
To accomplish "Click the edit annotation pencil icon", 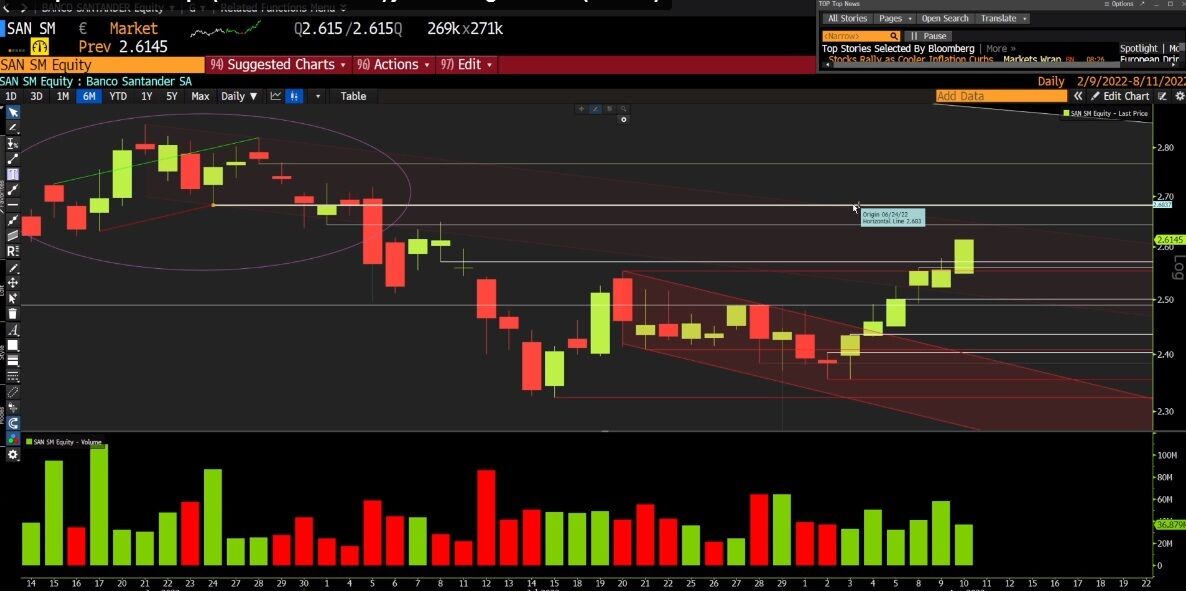I will coord(13,268).
